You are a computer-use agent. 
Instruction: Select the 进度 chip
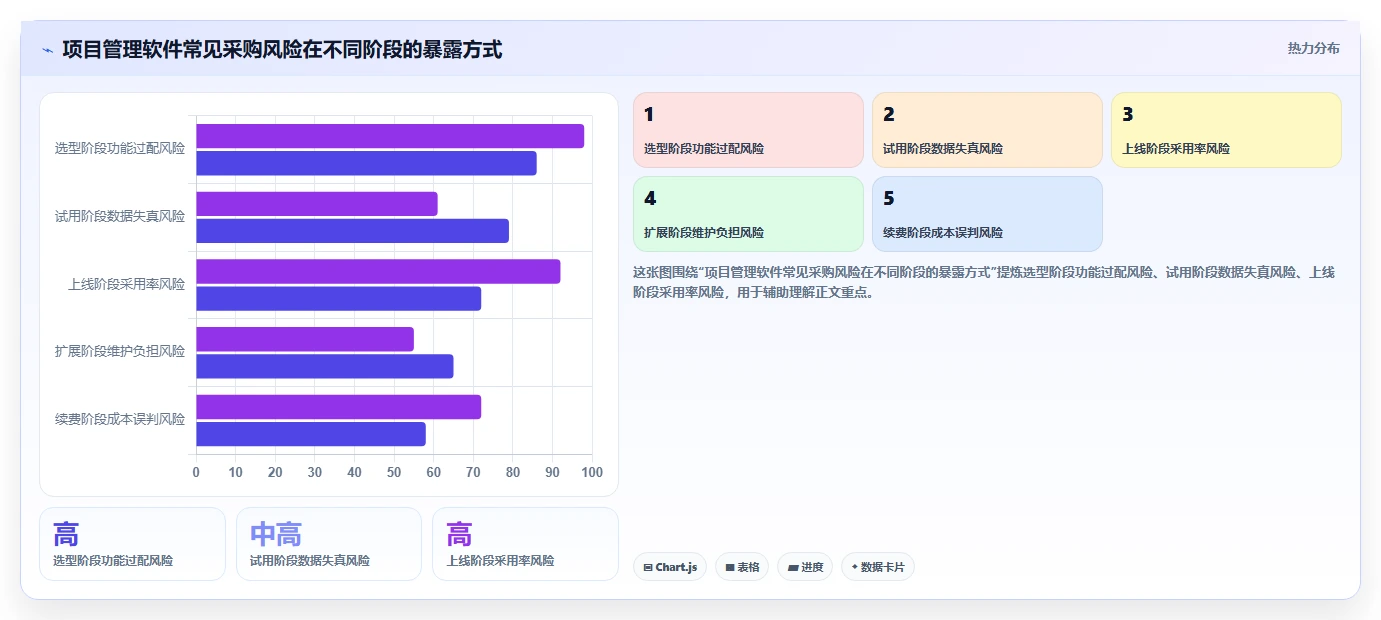pos(805,567)
